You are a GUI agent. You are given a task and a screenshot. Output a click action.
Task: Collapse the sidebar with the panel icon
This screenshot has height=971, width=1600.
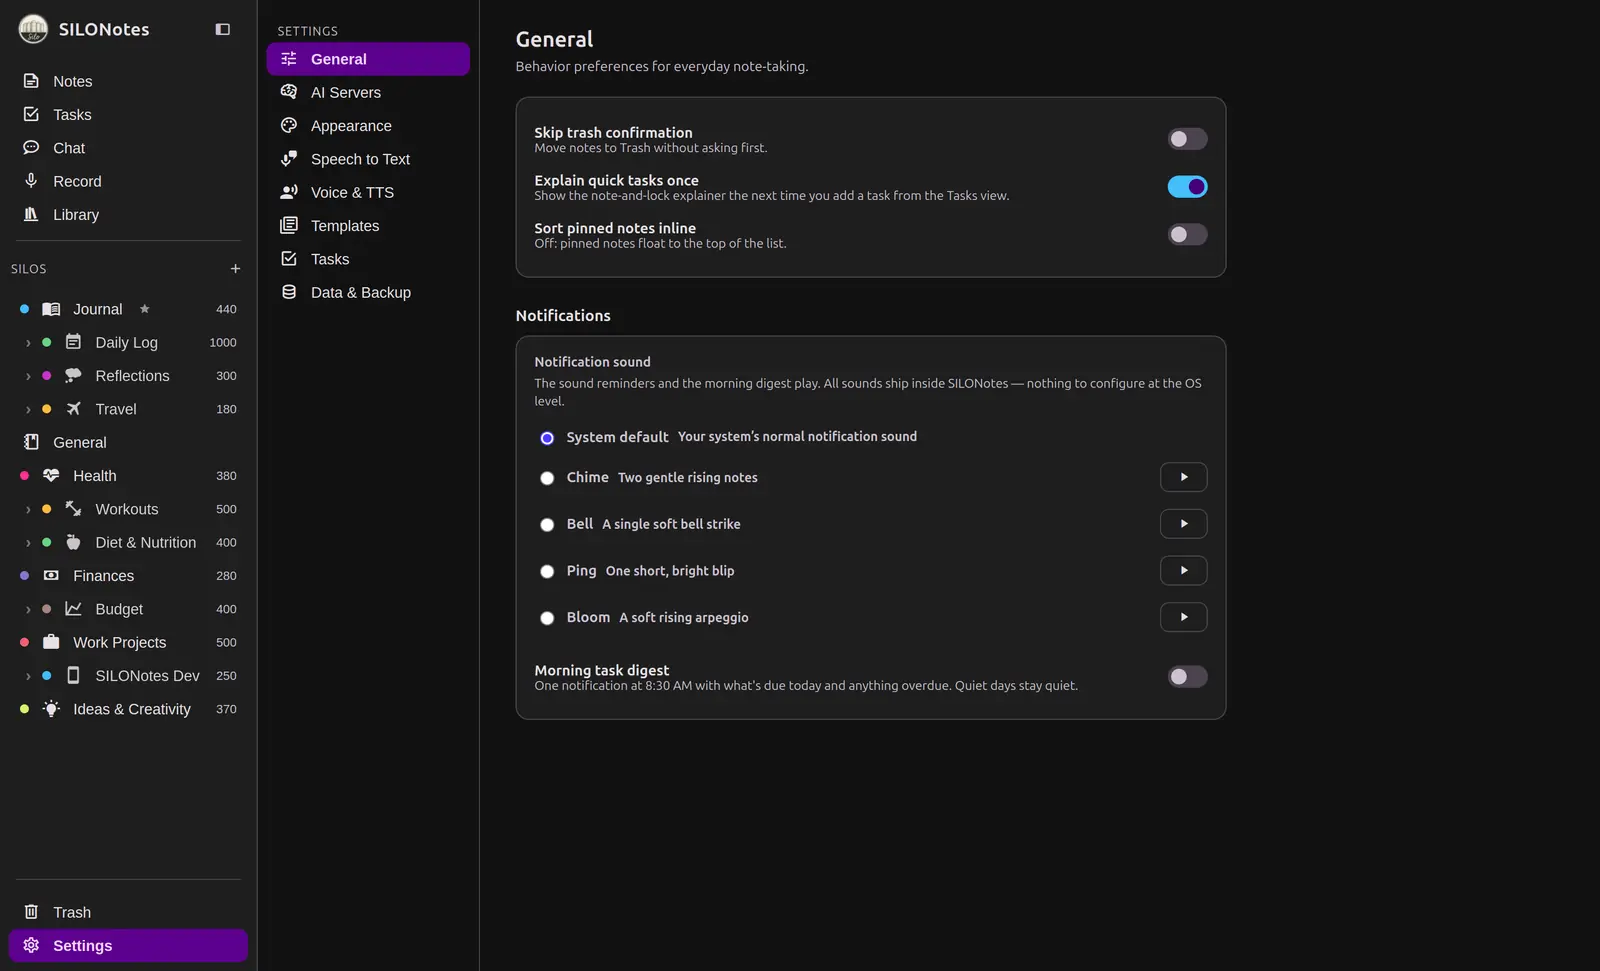[x=223, y=30]
